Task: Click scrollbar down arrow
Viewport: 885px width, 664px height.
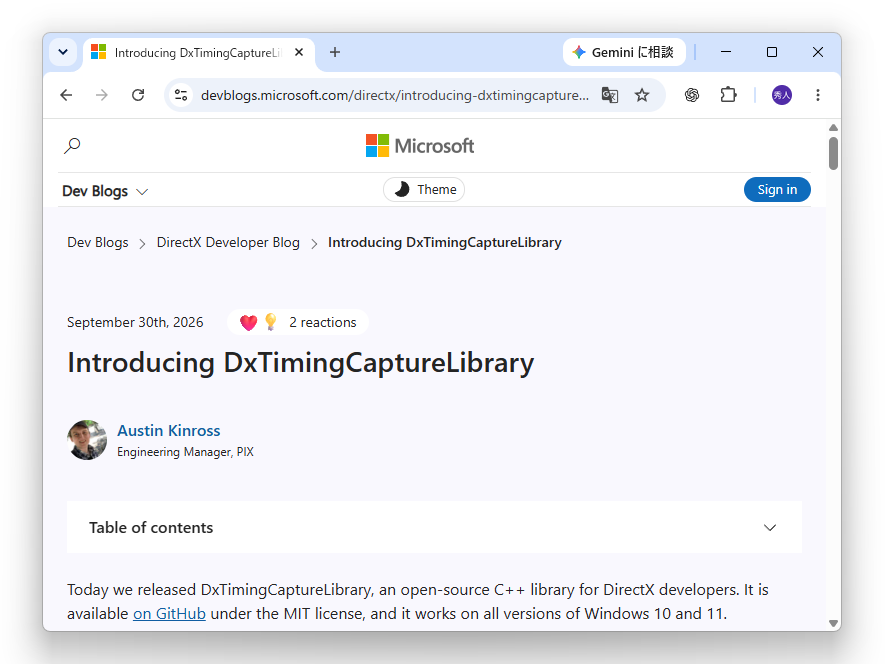Action: [x=833, y=623]
